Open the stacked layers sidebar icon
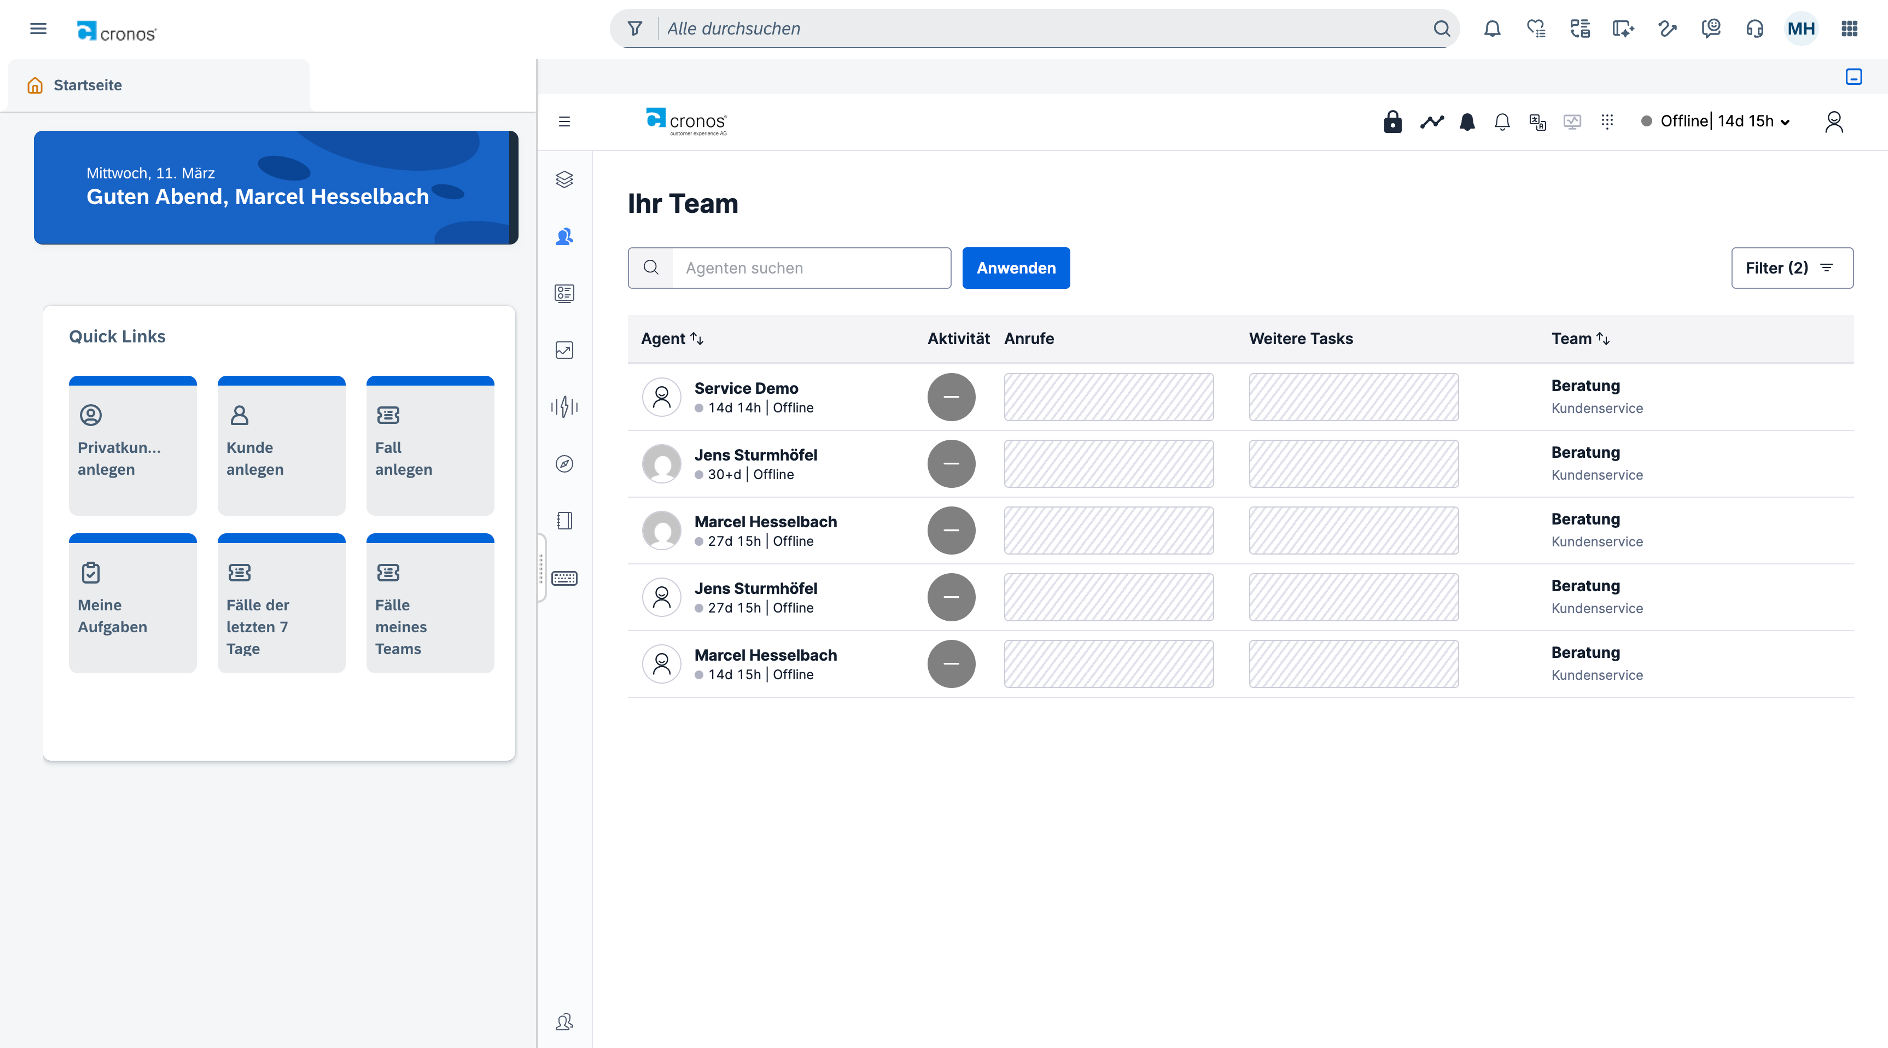This screenshot has height=1048, width=1888. coord(564,180)
